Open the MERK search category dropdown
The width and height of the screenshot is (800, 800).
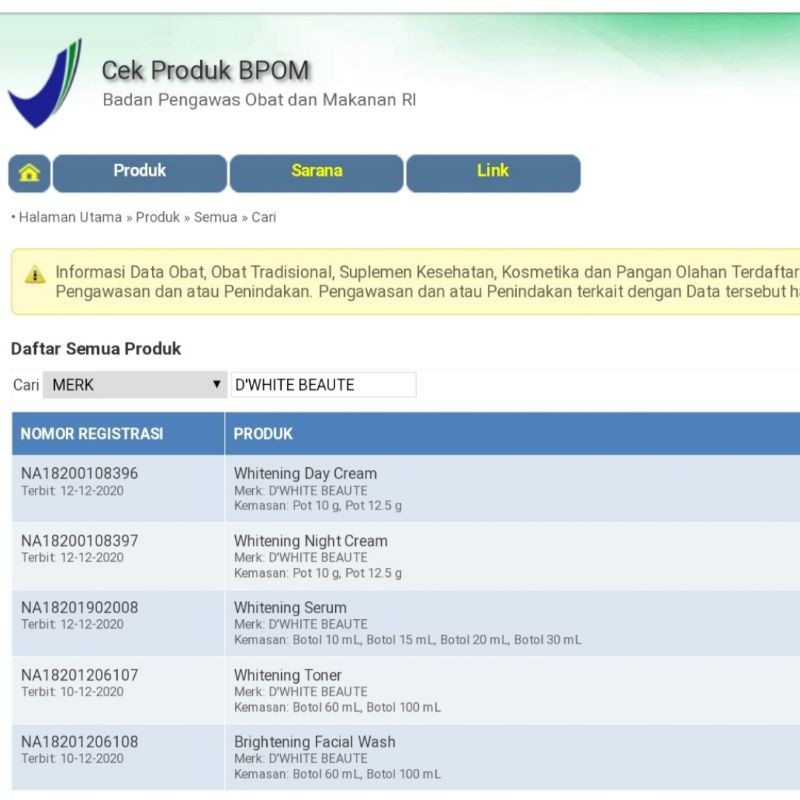click(135, 385)
